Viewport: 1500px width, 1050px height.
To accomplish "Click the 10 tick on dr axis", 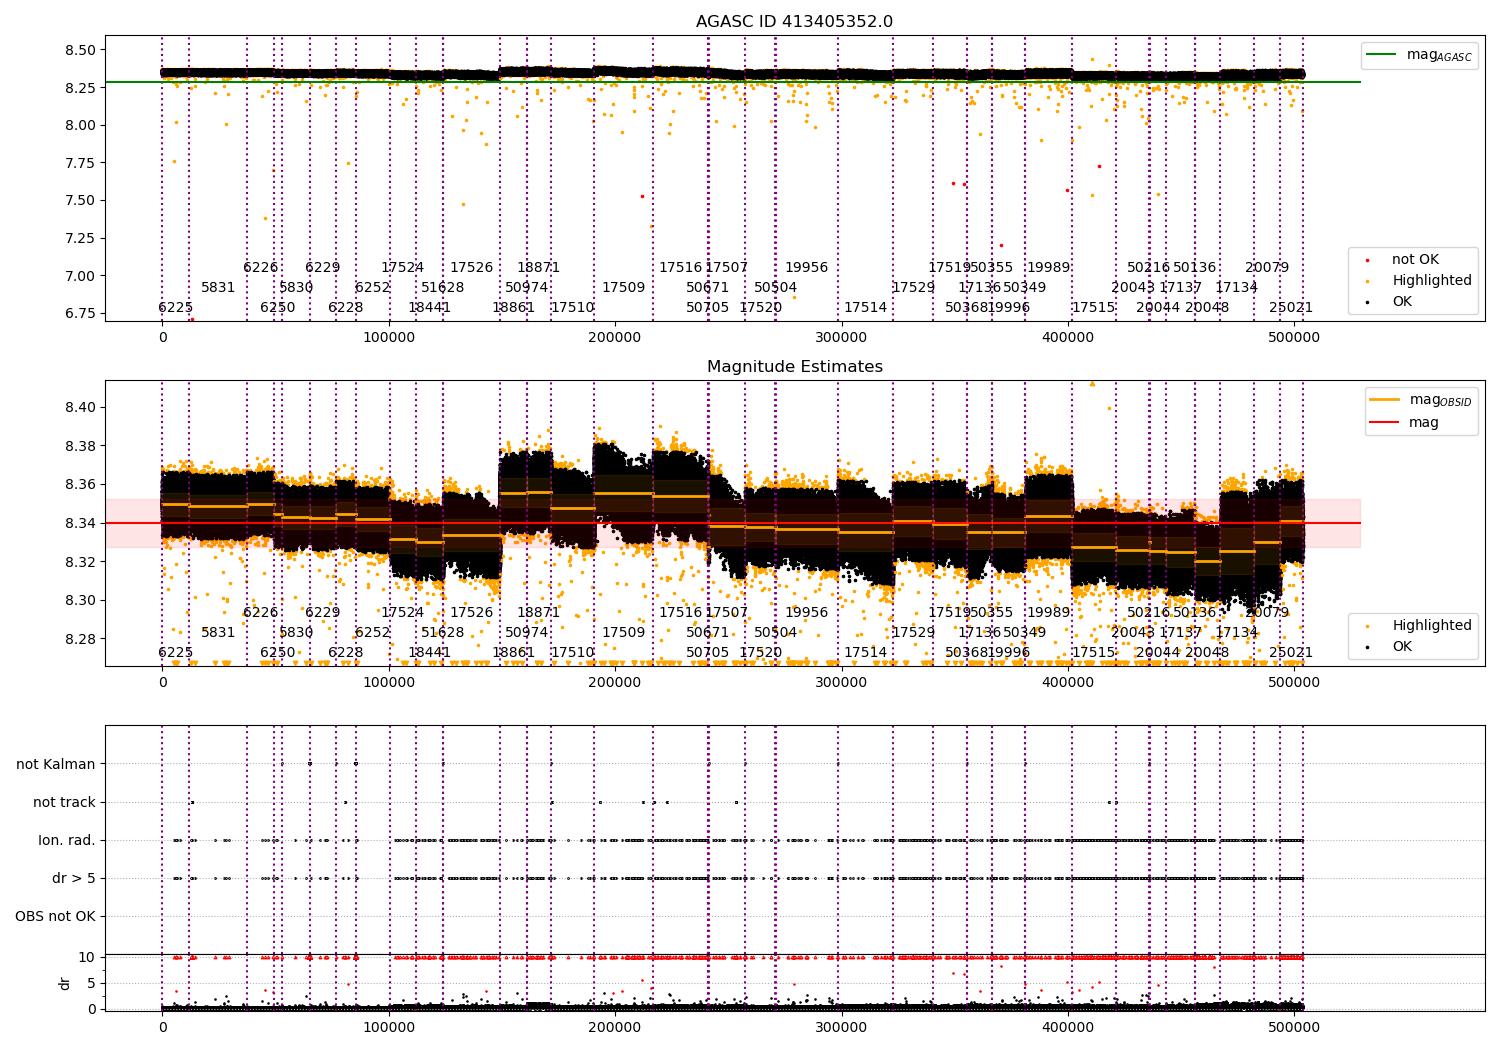I will coord(87,957).
